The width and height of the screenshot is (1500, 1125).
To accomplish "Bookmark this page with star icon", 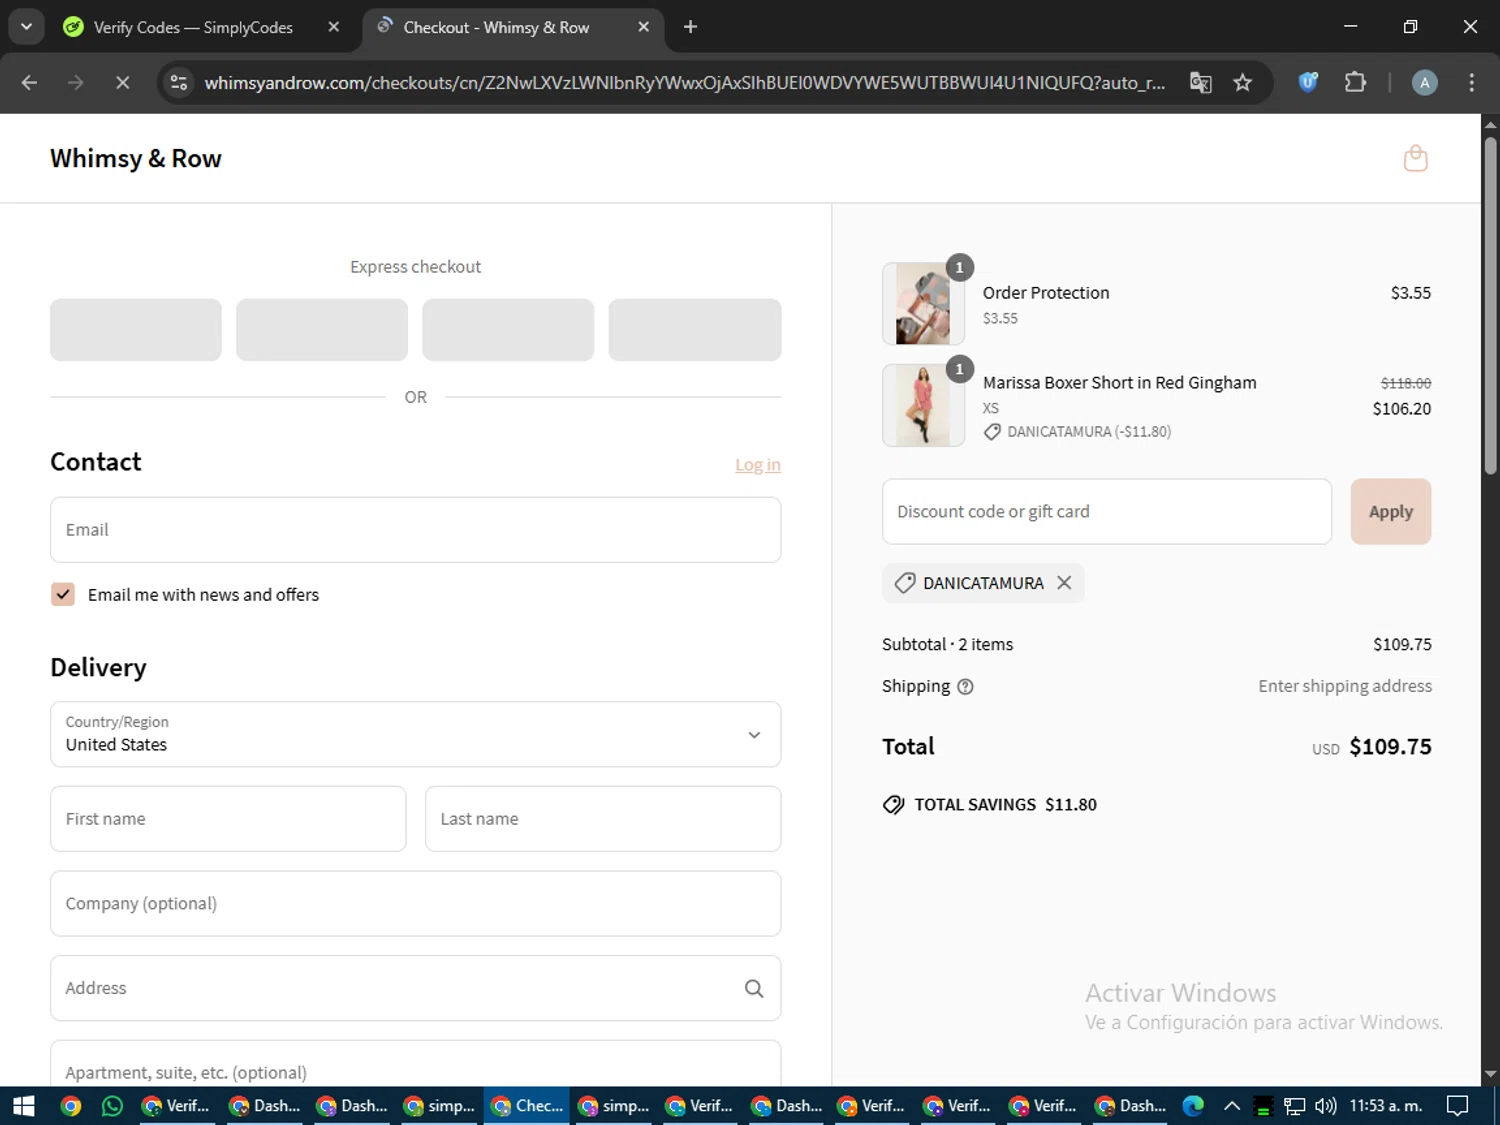I will (x=1242, y=83).
